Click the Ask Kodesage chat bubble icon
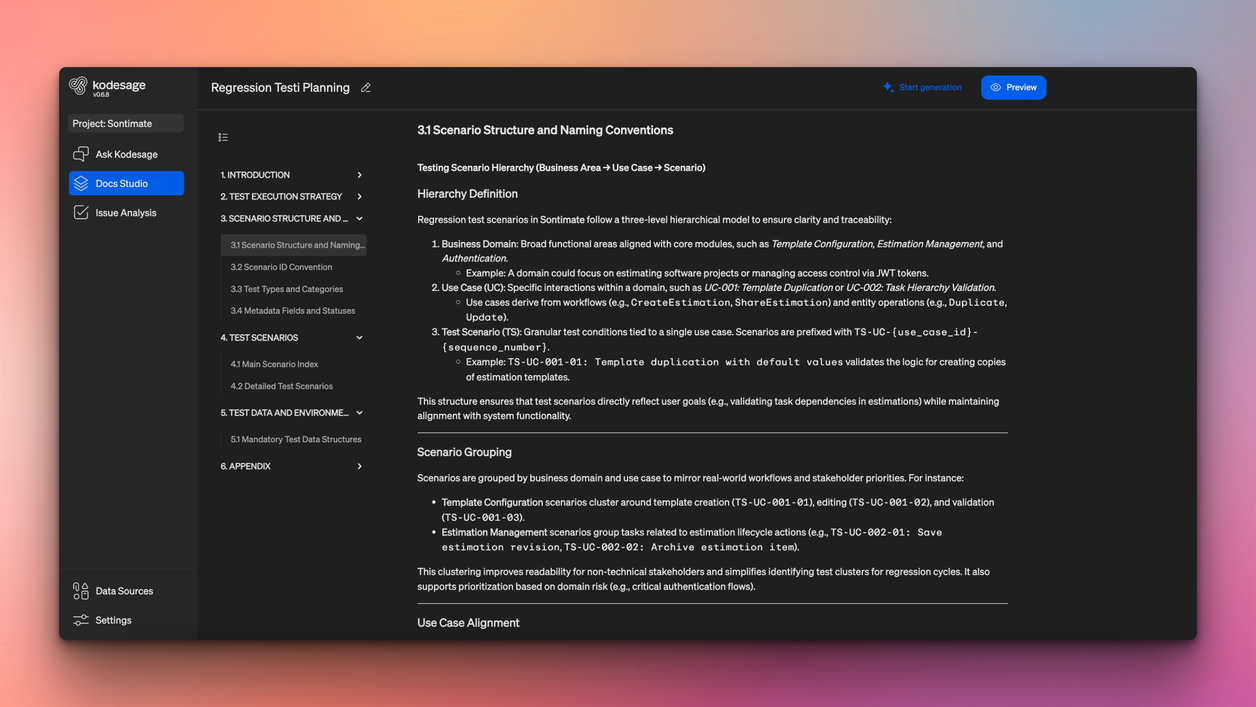 [82, 154]
